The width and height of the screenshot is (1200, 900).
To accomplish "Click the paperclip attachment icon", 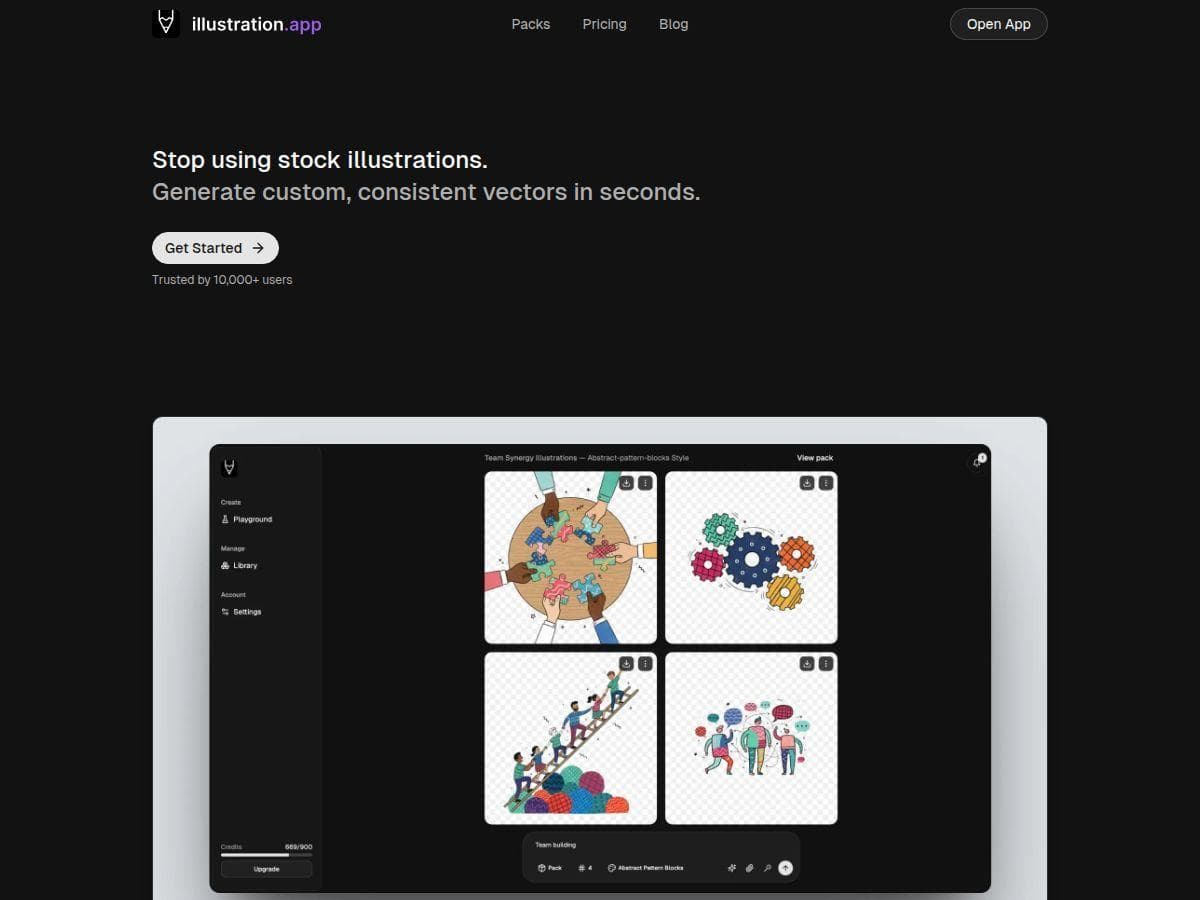I will point(750,867).
